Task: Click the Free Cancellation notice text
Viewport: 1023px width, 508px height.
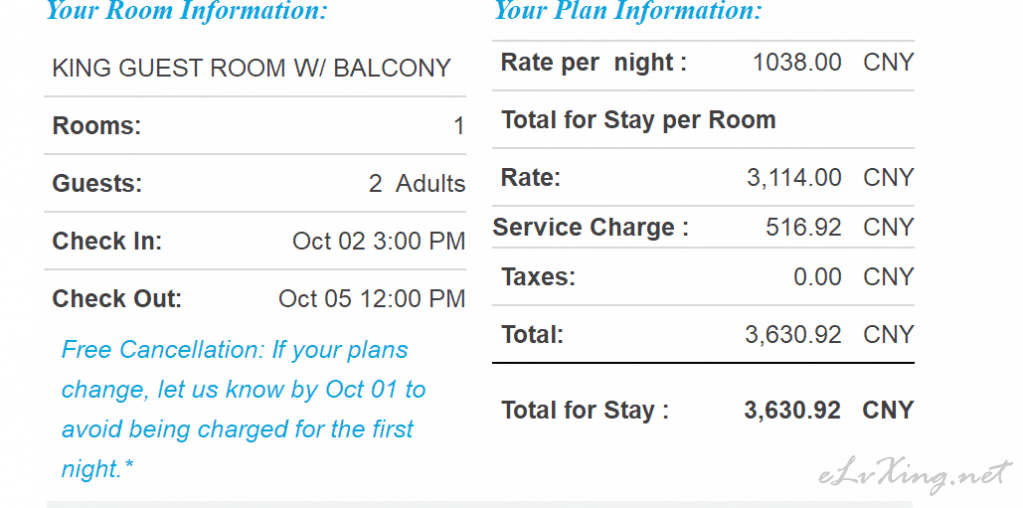Action: (243, 409)
